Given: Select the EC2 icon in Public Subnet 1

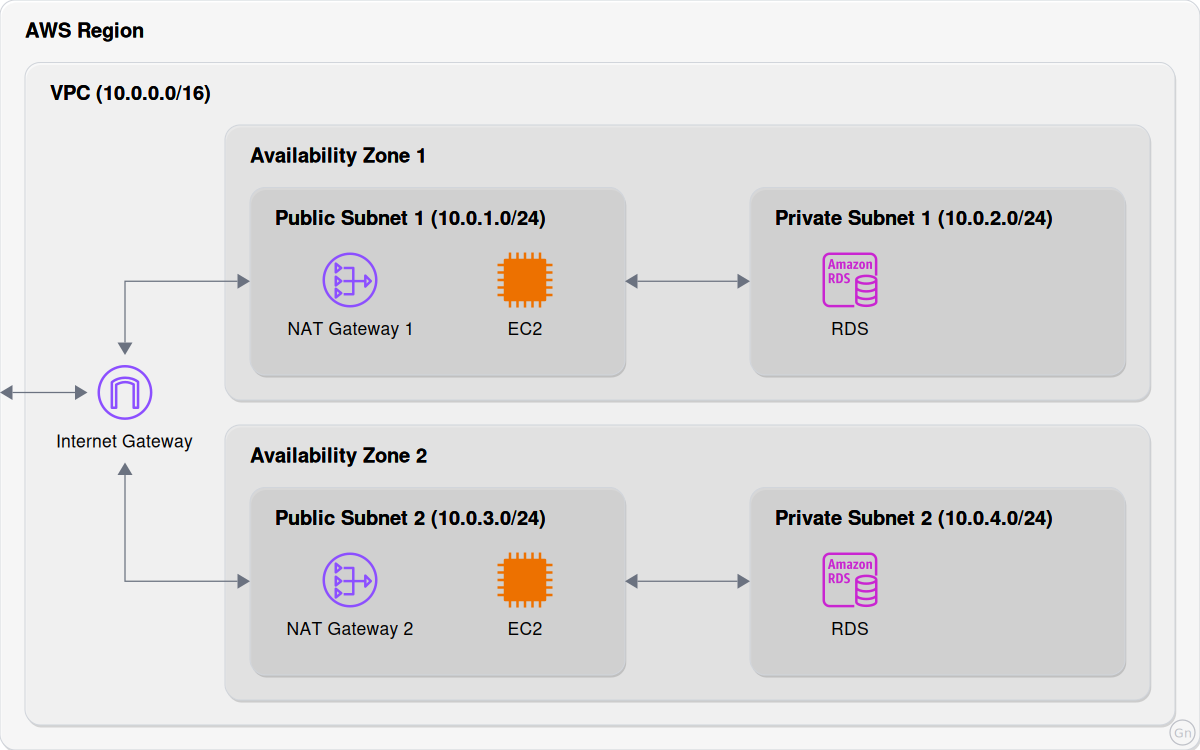Looking at the screenshot, I should coord(525,280).
